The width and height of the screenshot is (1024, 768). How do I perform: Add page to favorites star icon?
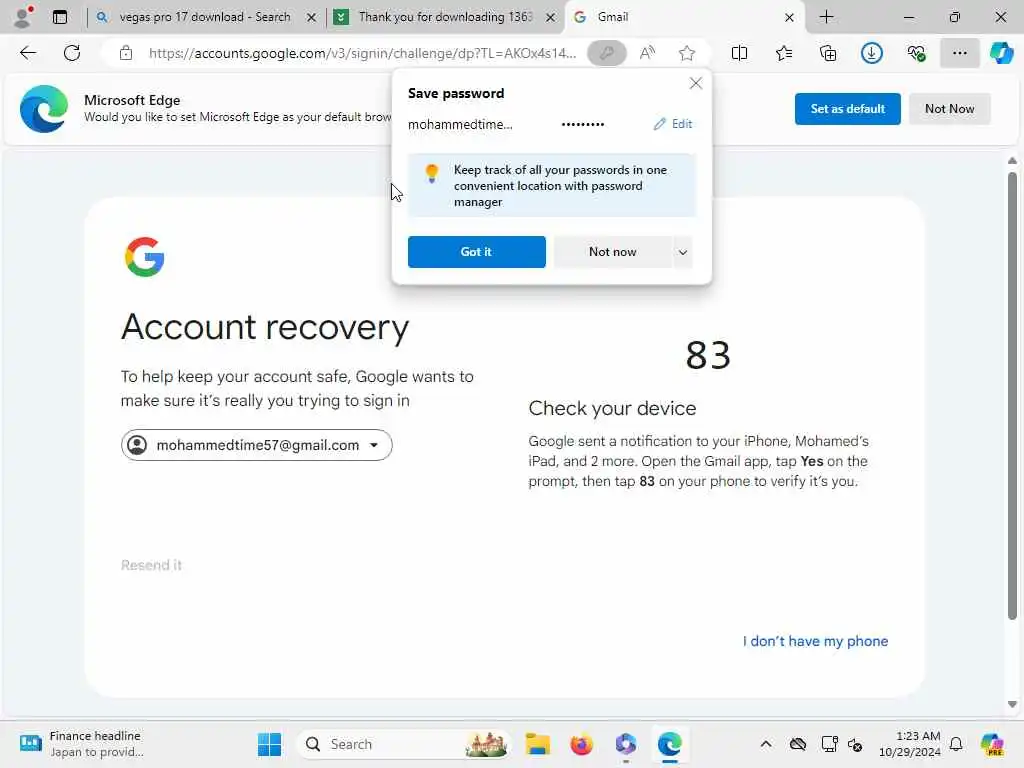point(686,53)
